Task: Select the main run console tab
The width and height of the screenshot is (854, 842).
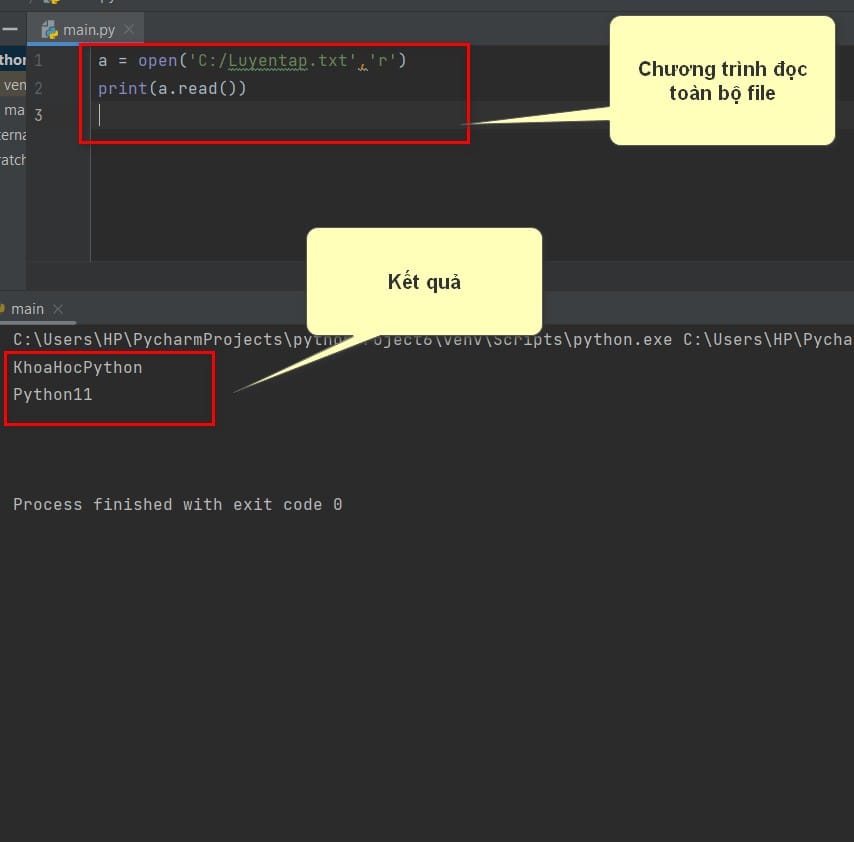Action: [x=27, y=309]
